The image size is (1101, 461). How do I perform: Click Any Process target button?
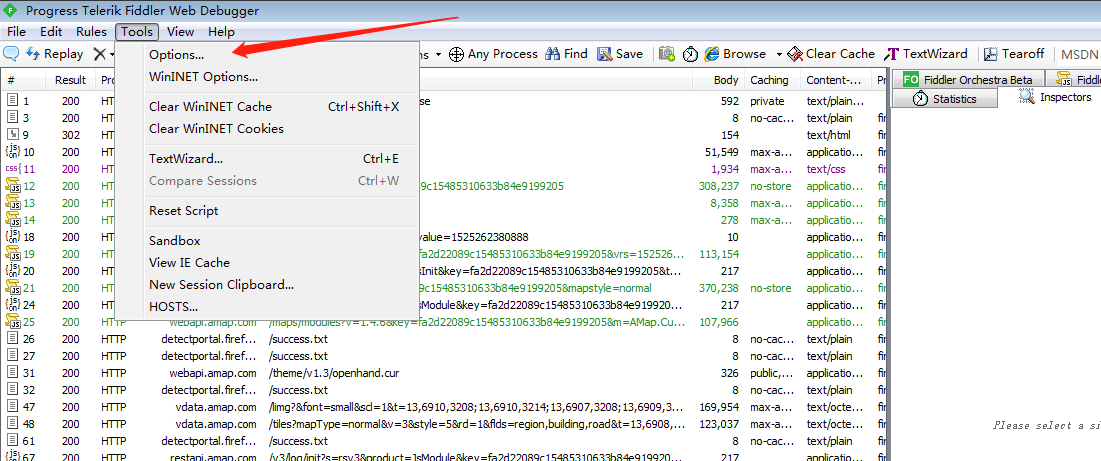pyautogui.click(x=493, y=54)
